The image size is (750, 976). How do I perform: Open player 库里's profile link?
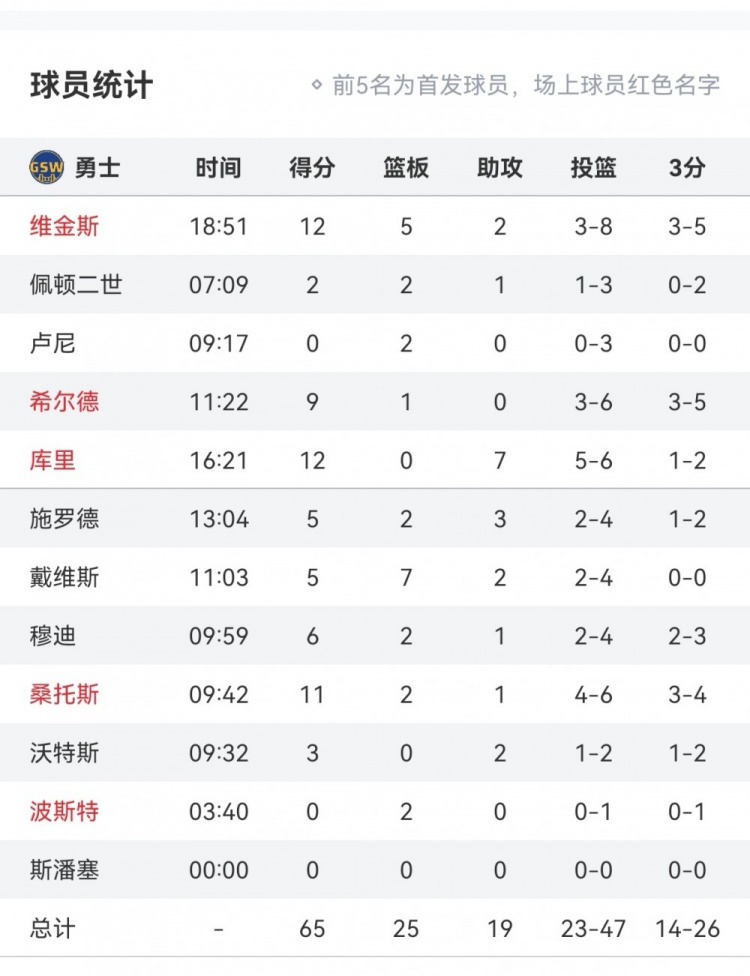click(52, 460)
